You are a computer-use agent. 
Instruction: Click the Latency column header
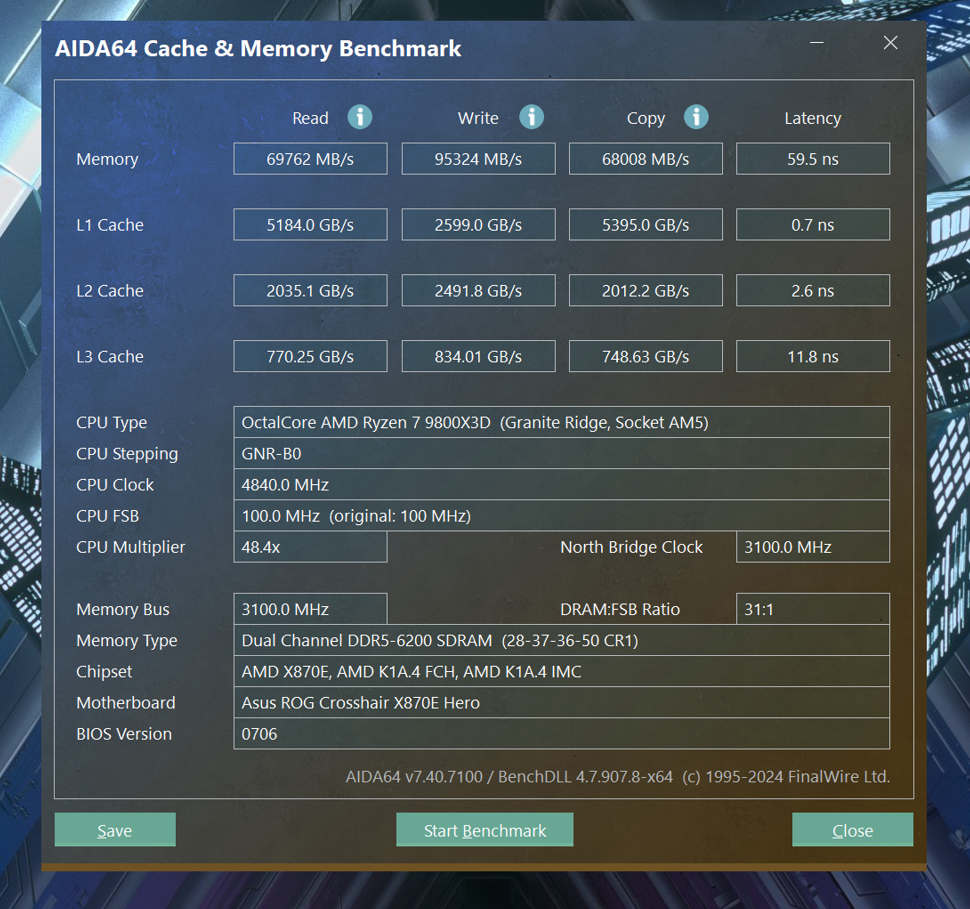coord(813,119)
